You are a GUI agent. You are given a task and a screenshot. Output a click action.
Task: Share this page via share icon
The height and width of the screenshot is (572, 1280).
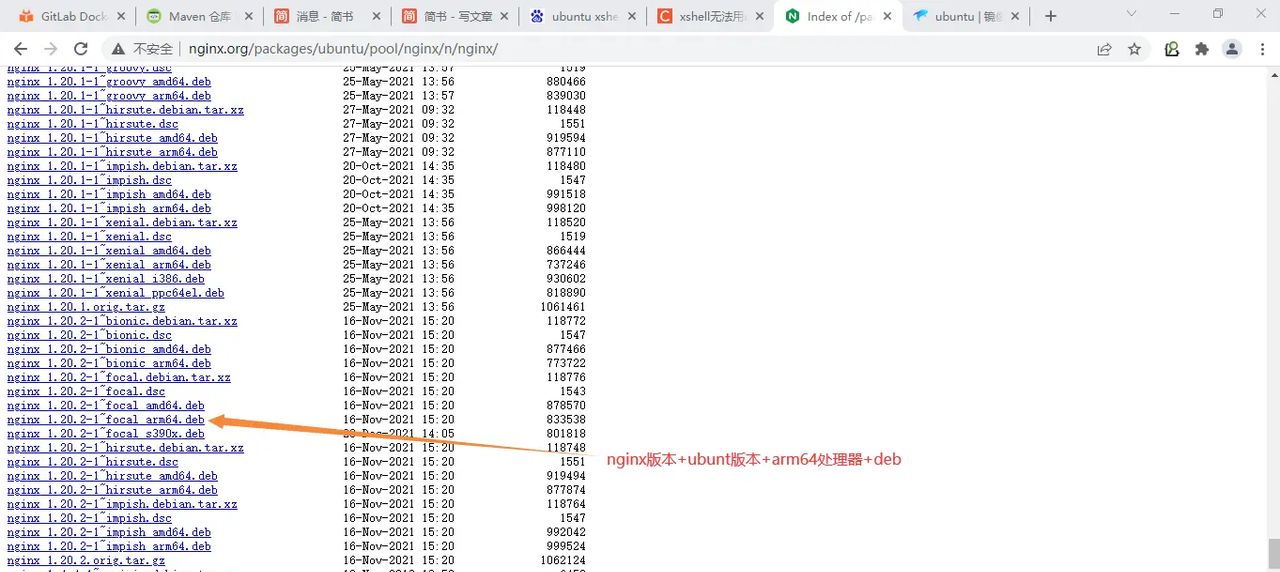[x=1104, y=49]
